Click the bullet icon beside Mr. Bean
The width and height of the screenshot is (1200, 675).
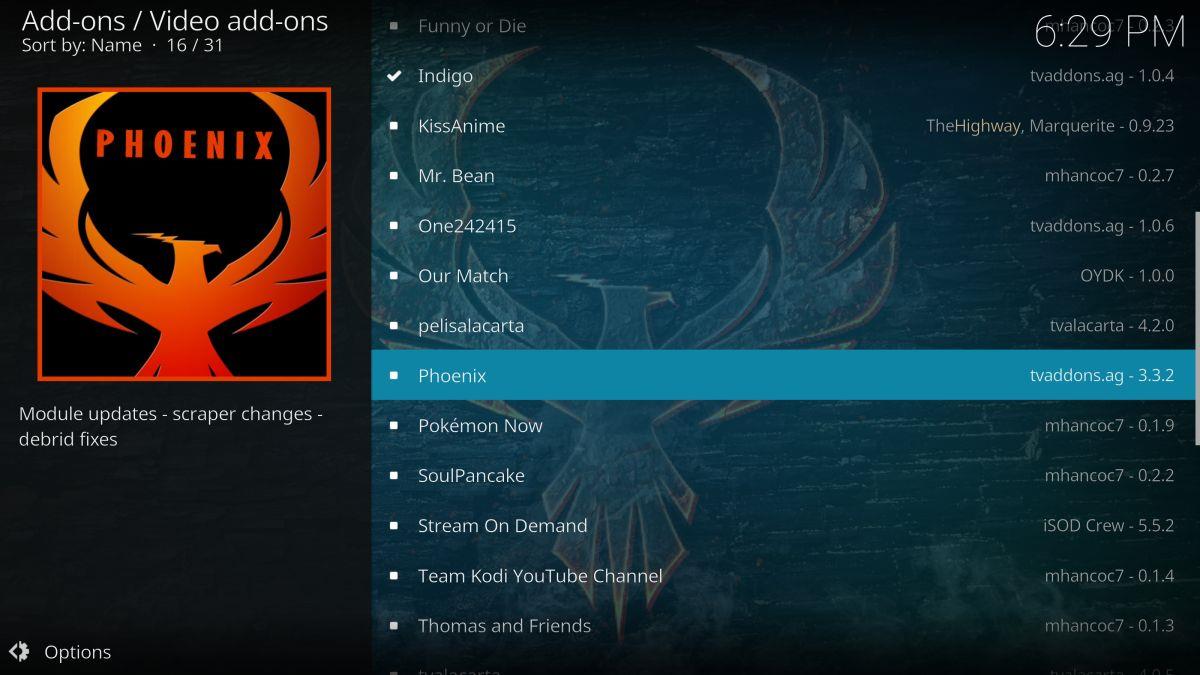(x=394, y=176)
